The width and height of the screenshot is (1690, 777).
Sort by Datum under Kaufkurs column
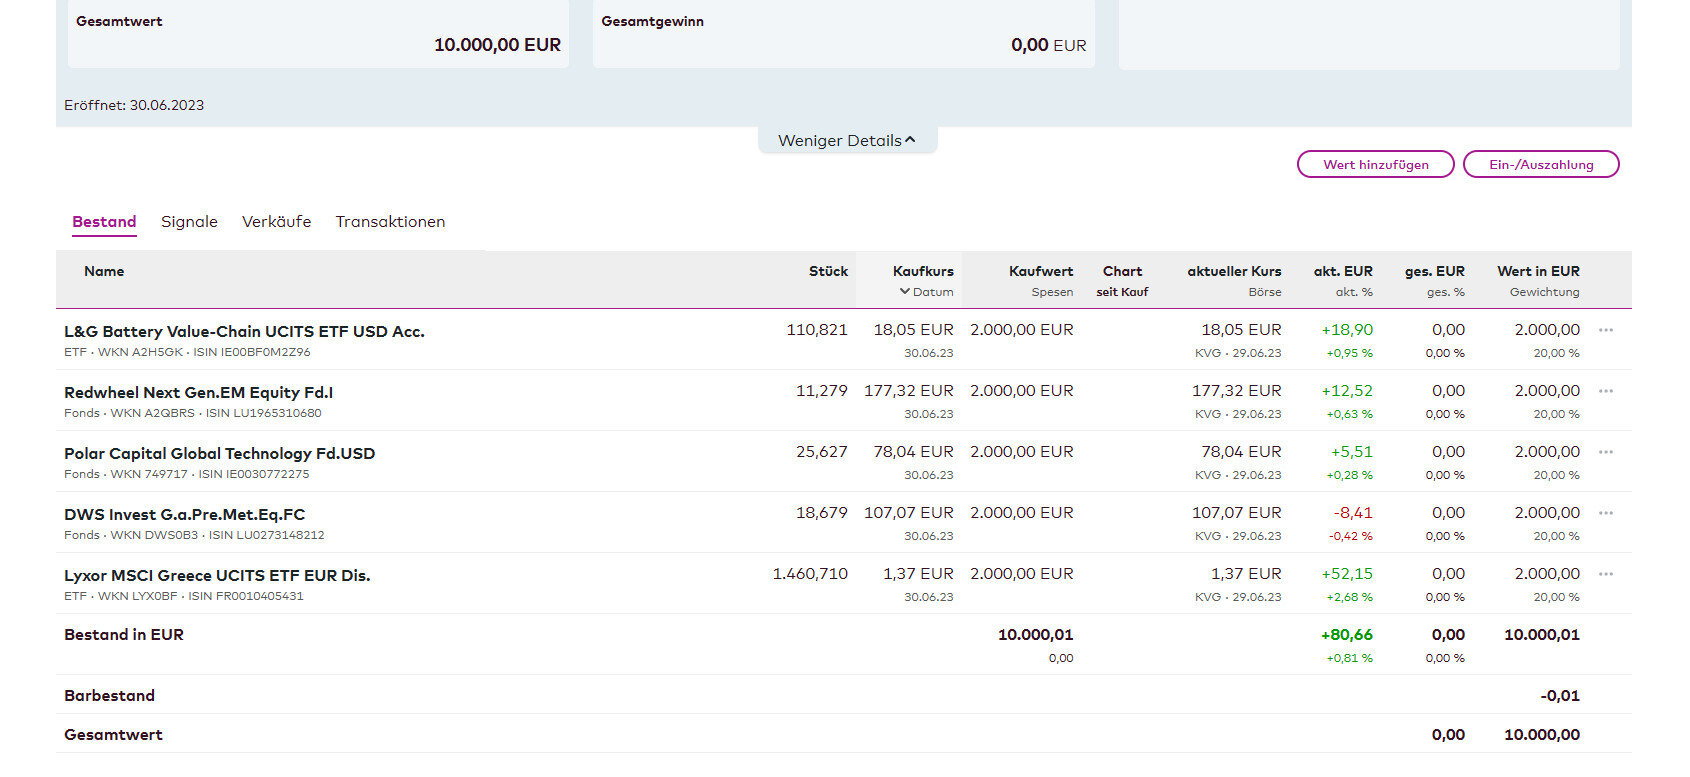(x=927, y=292)
